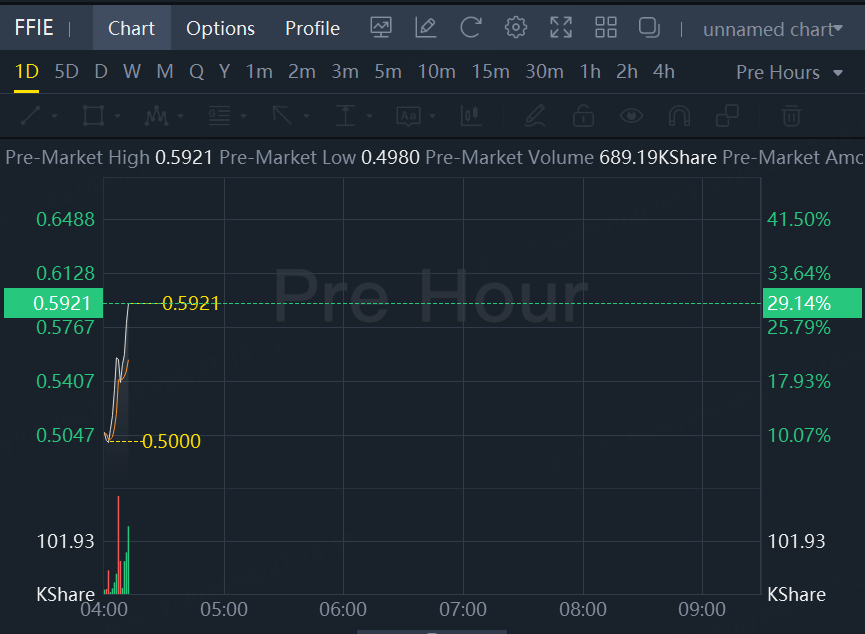The height and width of the screenshot is (634, 865).
Task: Click the pop-out window icon
Action: (x=649, y=27)
